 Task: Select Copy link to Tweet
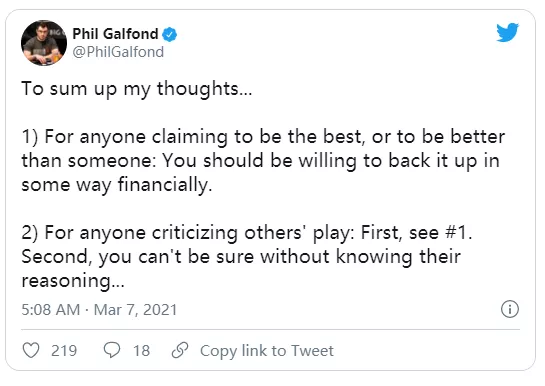[267, 351]
